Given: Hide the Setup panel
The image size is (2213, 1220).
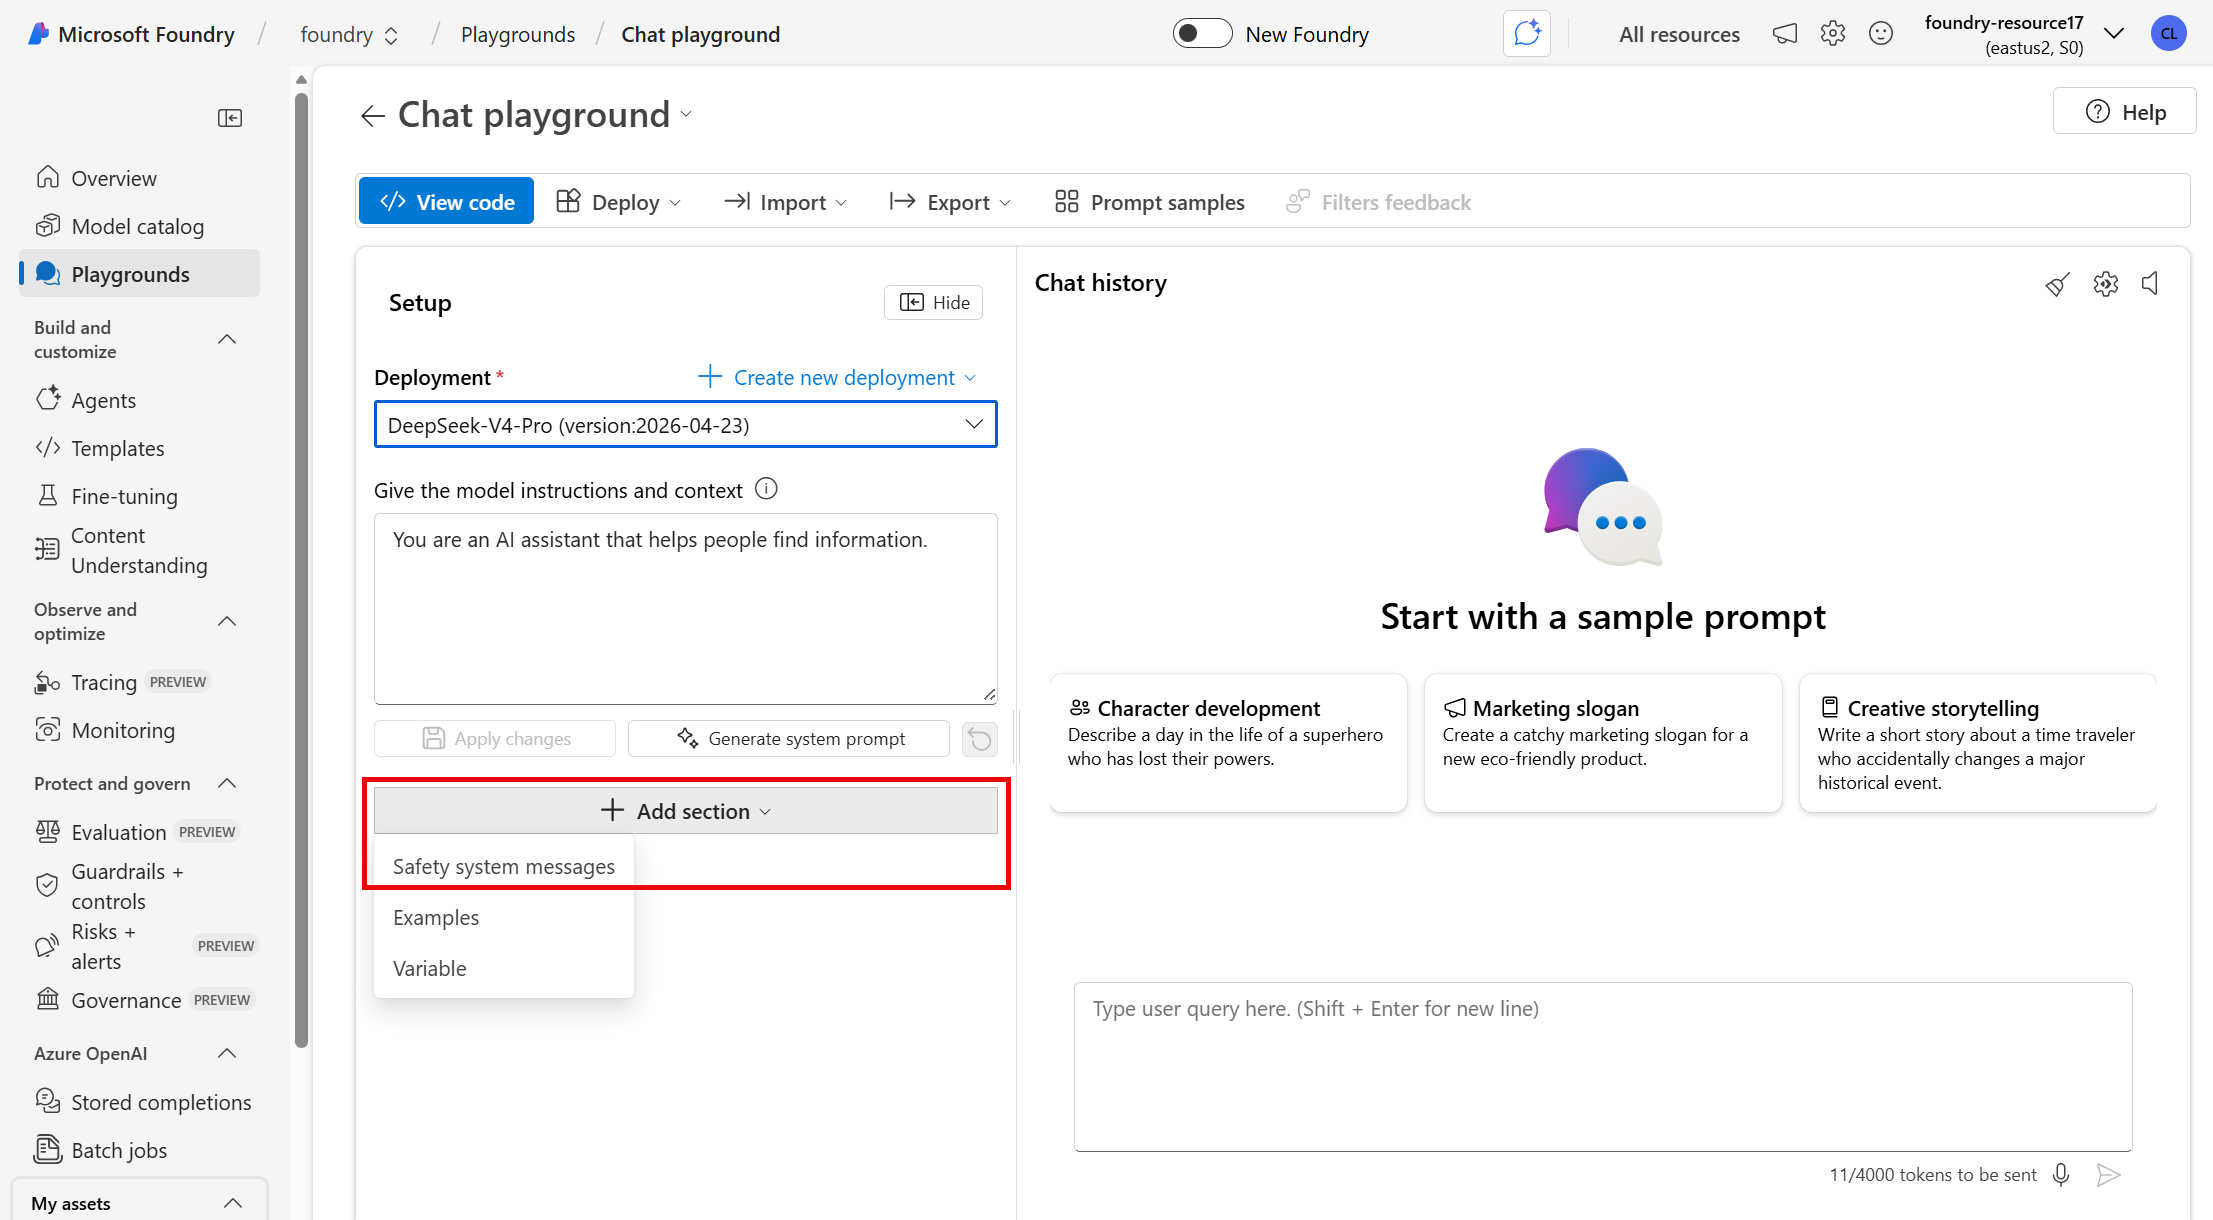Looking at the screenshot, I should point(934,302).
